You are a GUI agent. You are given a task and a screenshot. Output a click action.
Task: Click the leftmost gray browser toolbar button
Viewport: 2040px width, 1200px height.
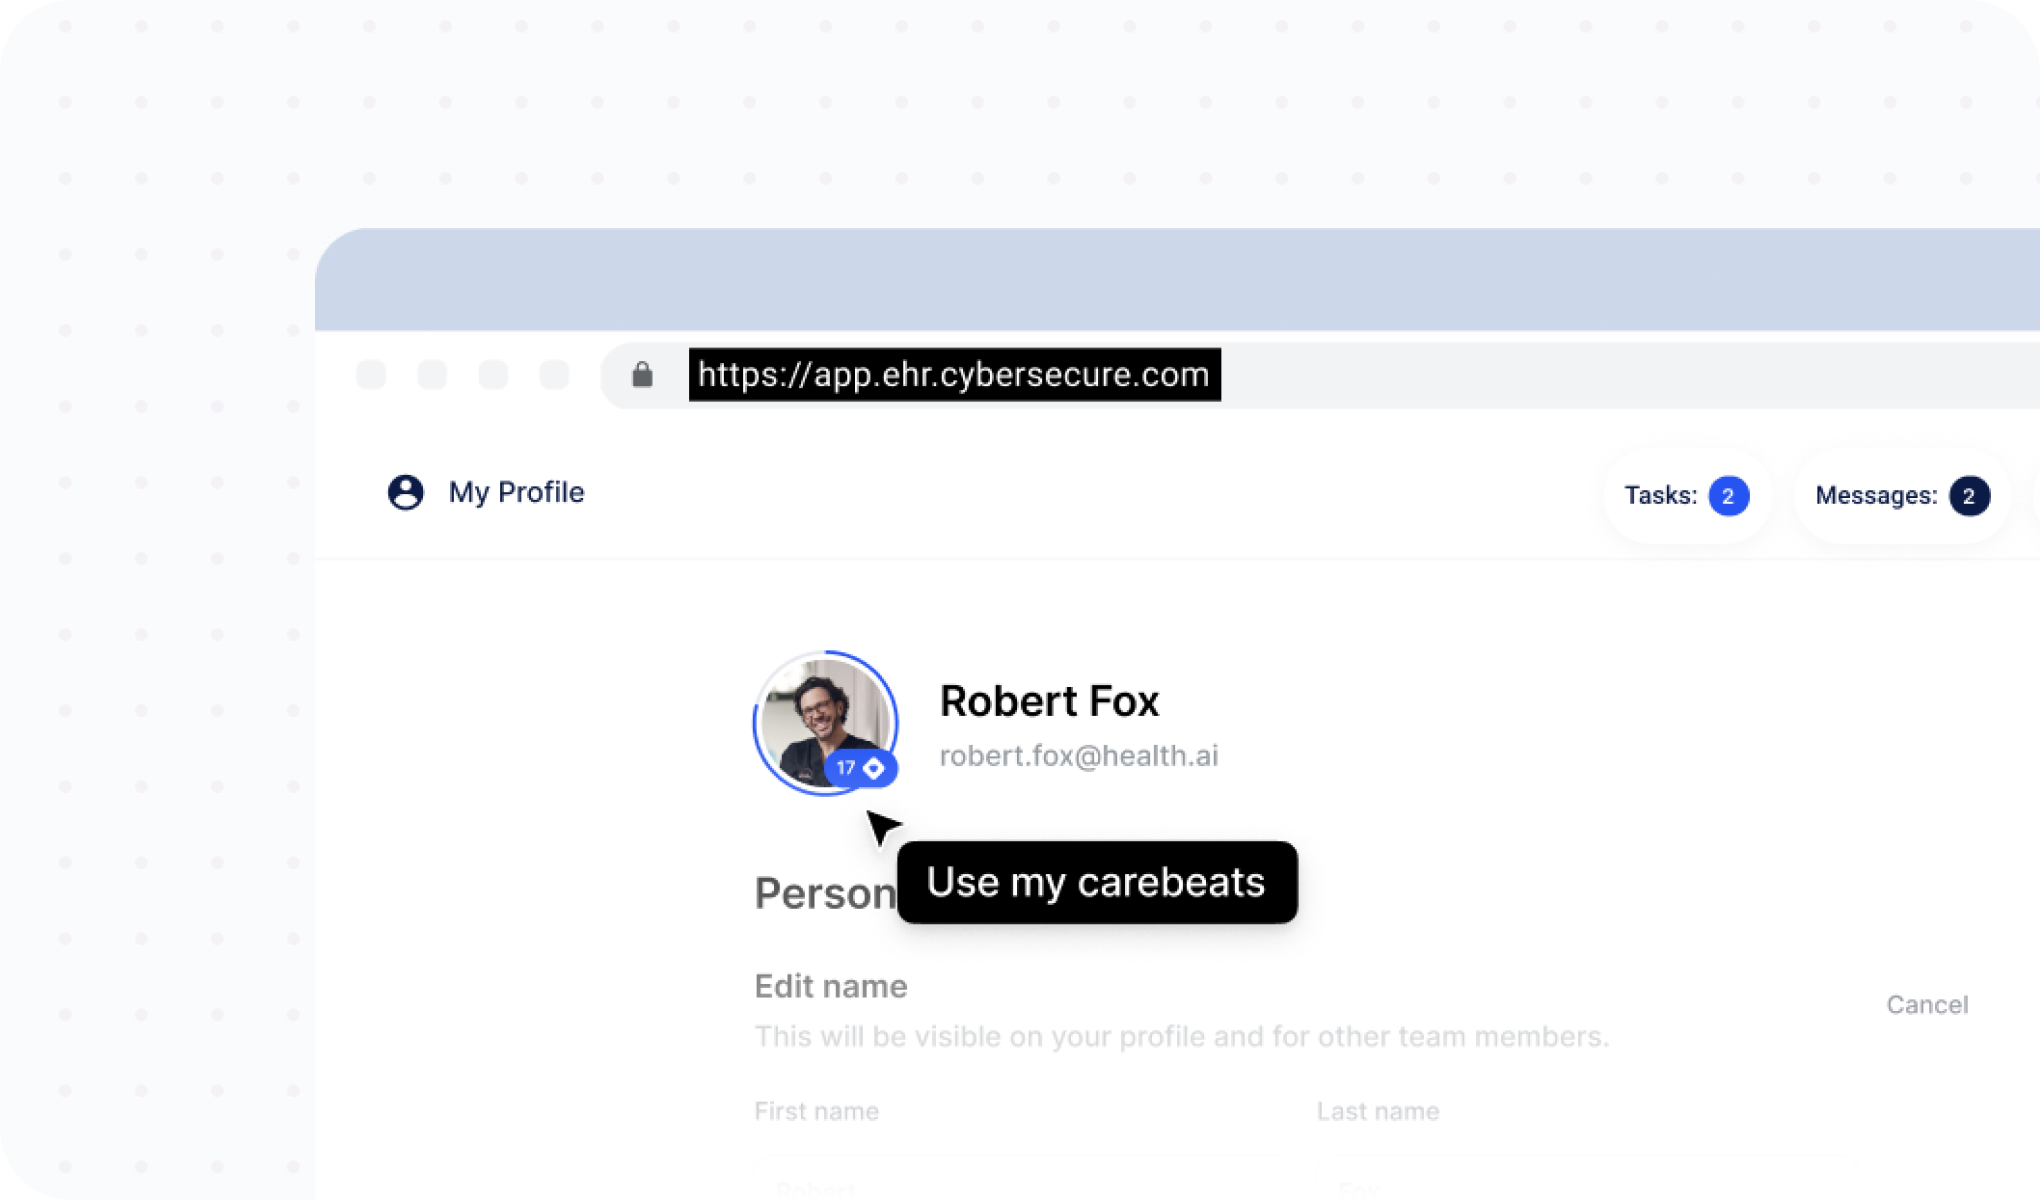(x=371, y=375)
